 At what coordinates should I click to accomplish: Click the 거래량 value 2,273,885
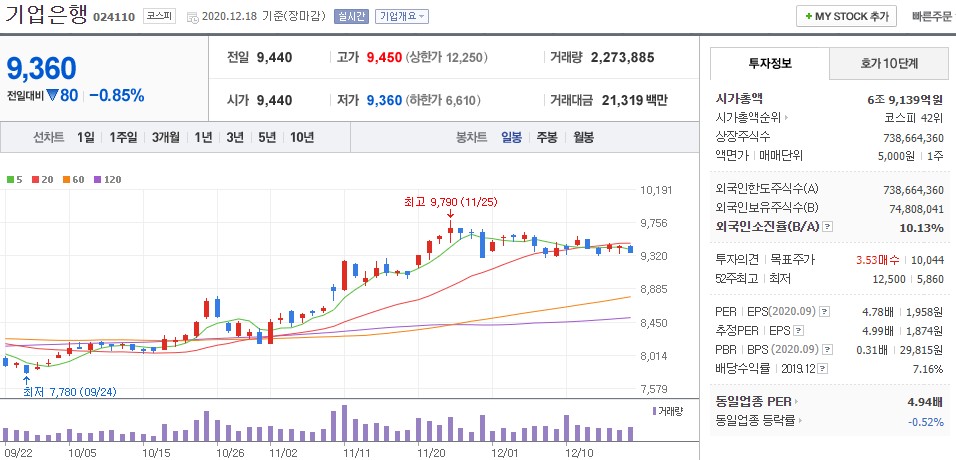coord(622,58)
